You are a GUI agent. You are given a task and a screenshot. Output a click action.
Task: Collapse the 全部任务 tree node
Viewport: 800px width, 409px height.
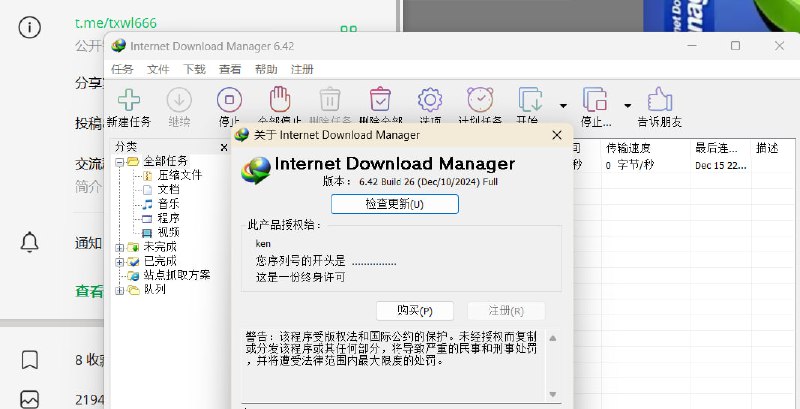tap(119, 162)
